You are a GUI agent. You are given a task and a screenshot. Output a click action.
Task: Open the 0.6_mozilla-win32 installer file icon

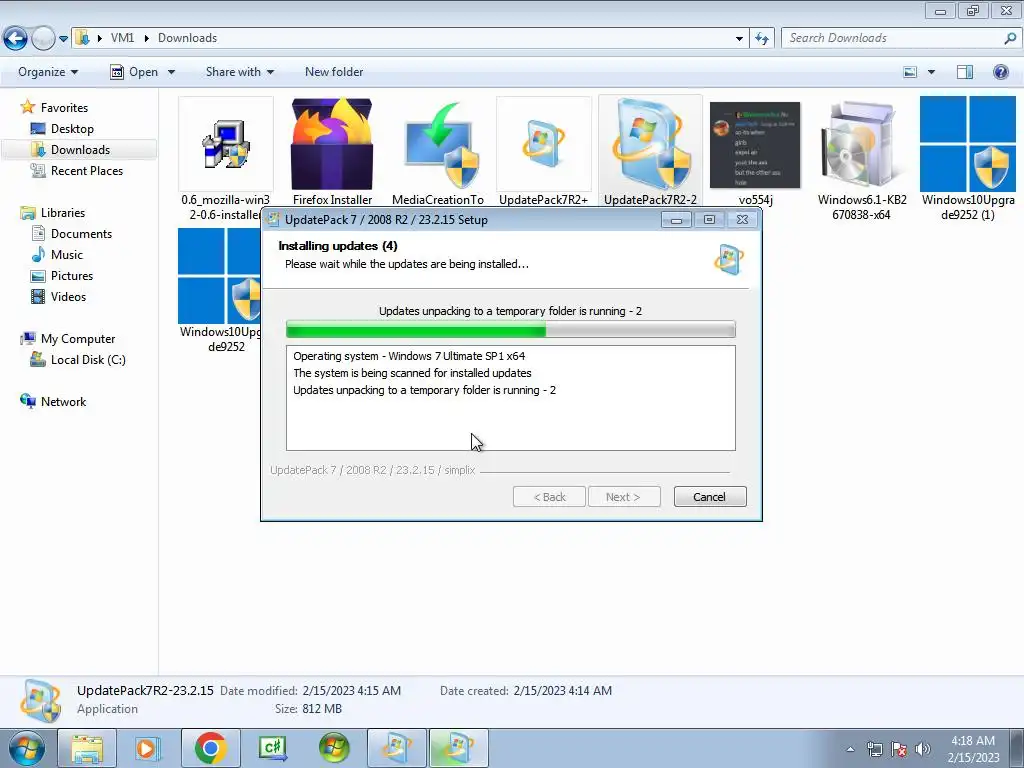[x=225, y=144]
